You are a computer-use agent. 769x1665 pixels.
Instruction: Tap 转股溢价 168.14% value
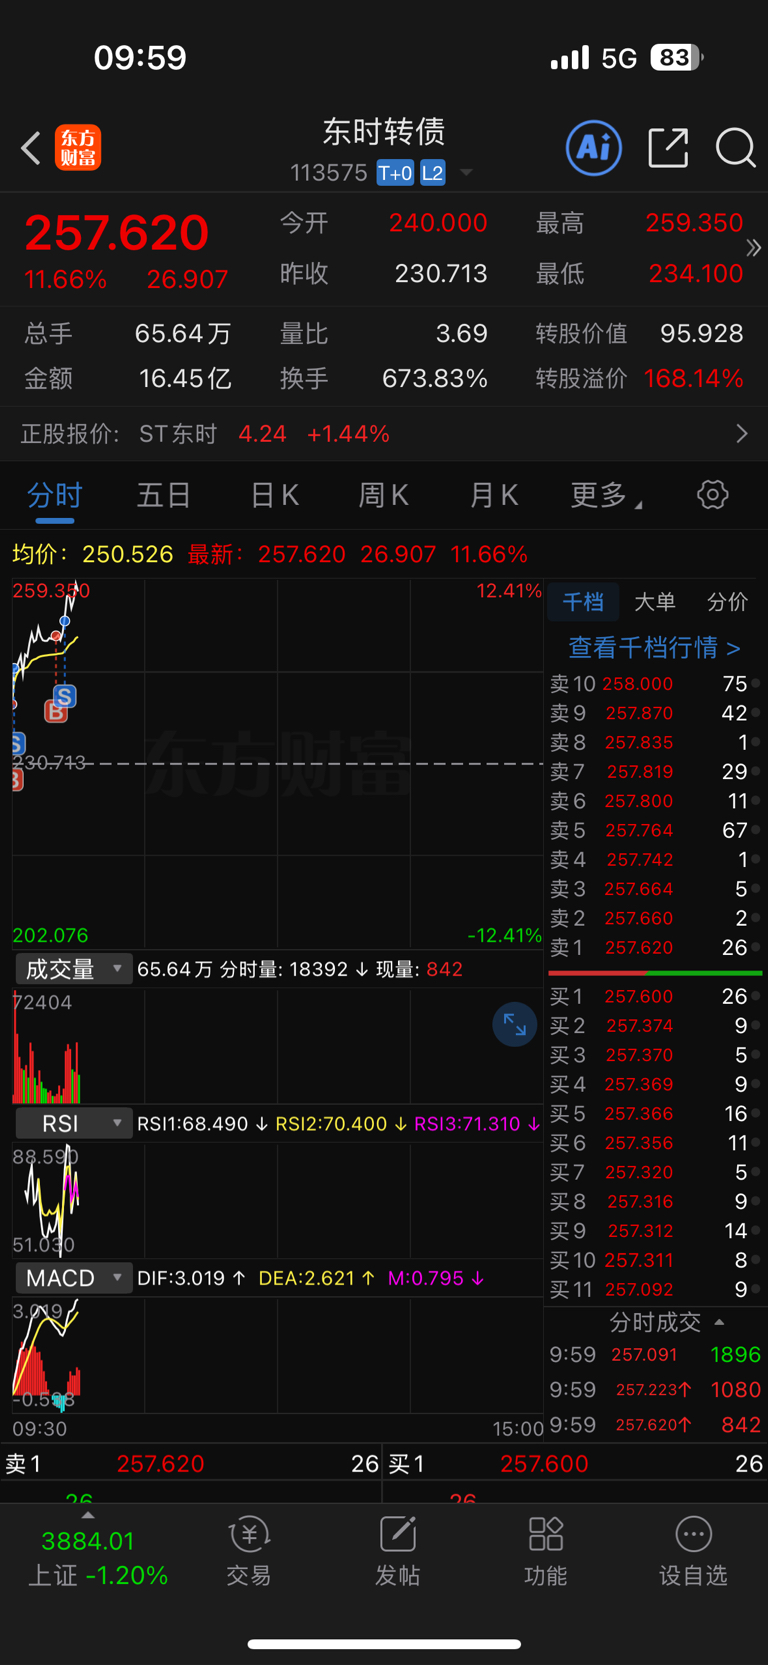tap(693, 378)
